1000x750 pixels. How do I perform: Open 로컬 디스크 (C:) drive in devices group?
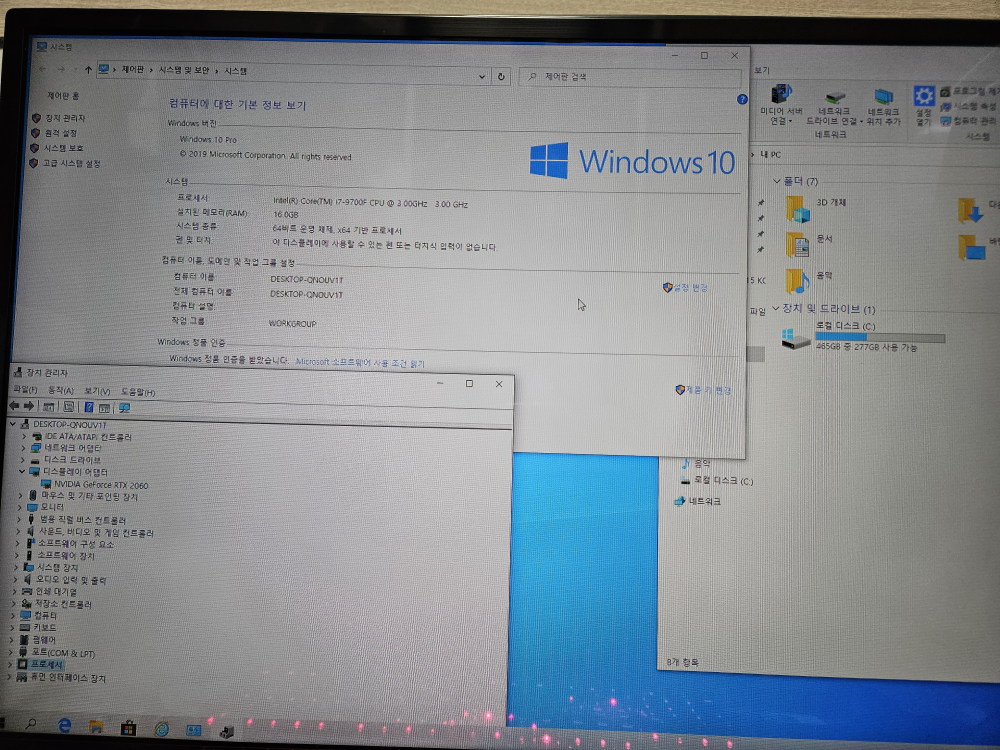[x=863, y=335]
